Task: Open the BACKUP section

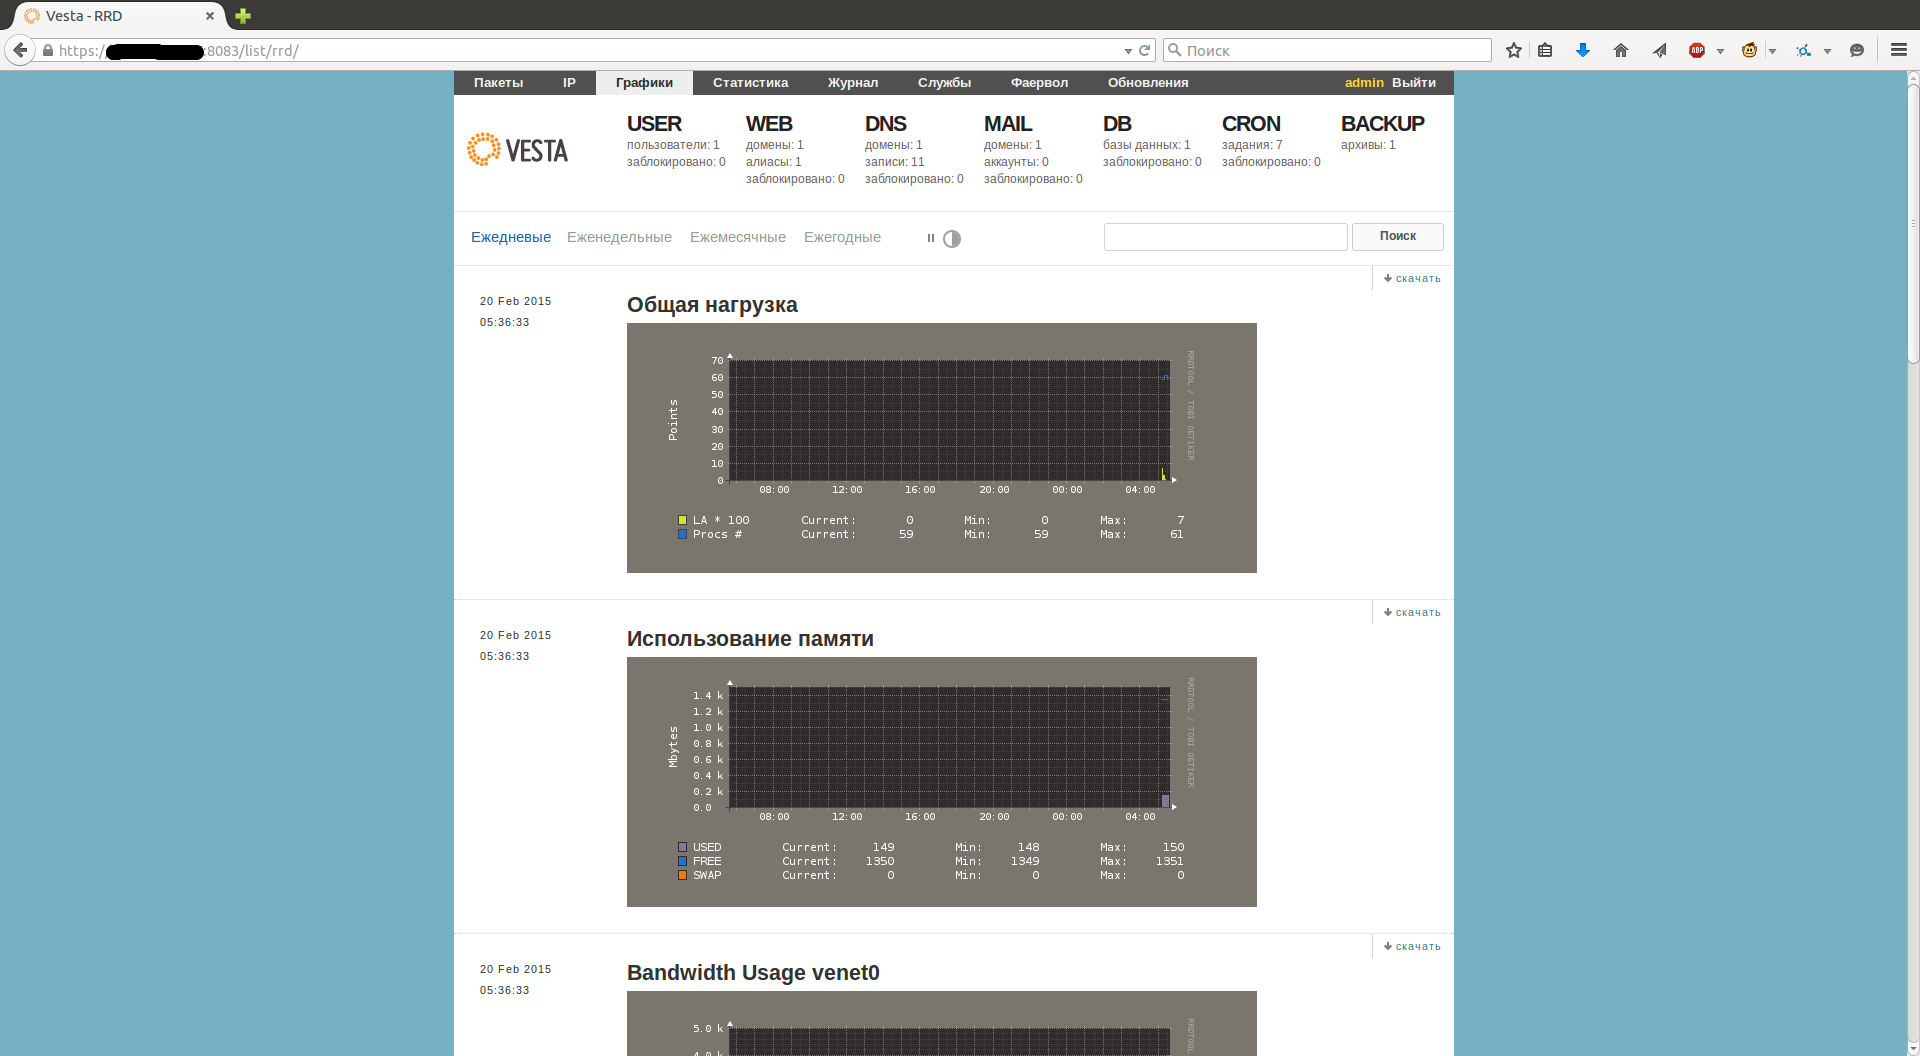Action: 1382,124
